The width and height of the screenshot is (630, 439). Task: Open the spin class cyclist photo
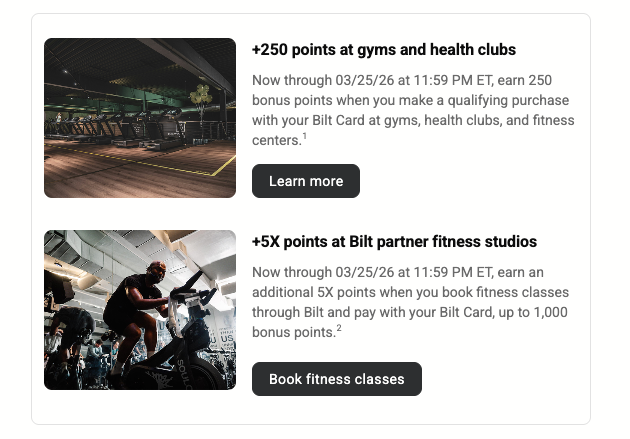click(x=140, y=310)
